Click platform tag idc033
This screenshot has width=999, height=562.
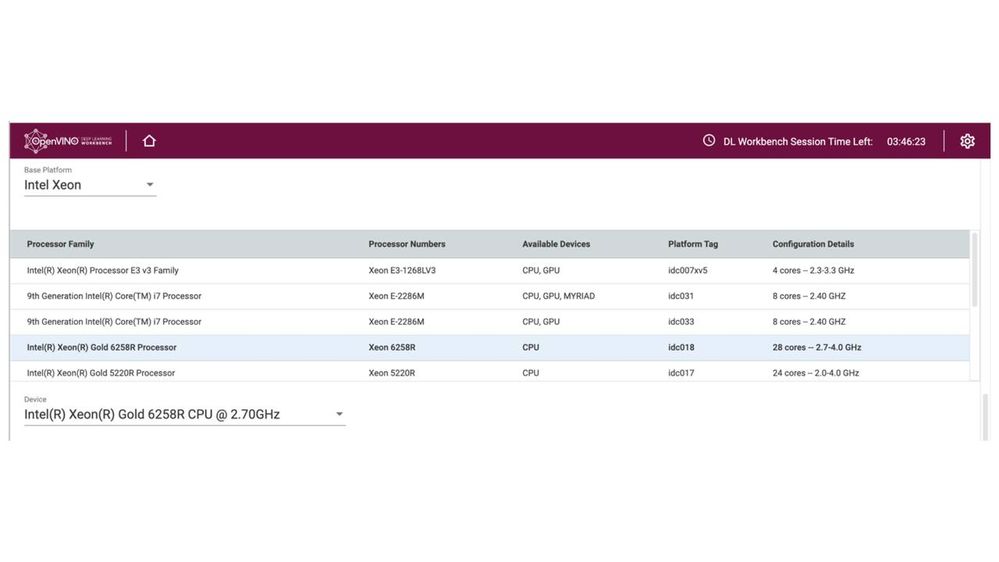(x=680, y=322)
